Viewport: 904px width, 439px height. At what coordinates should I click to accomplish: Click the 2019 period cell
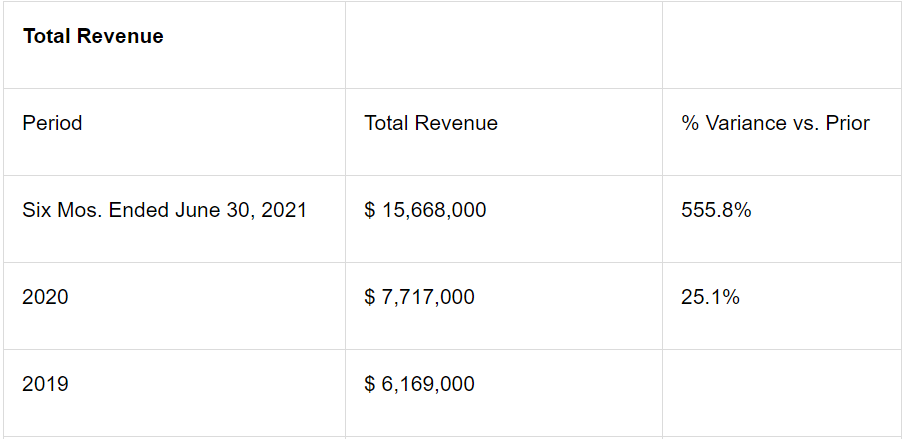(x=45, y=384)
